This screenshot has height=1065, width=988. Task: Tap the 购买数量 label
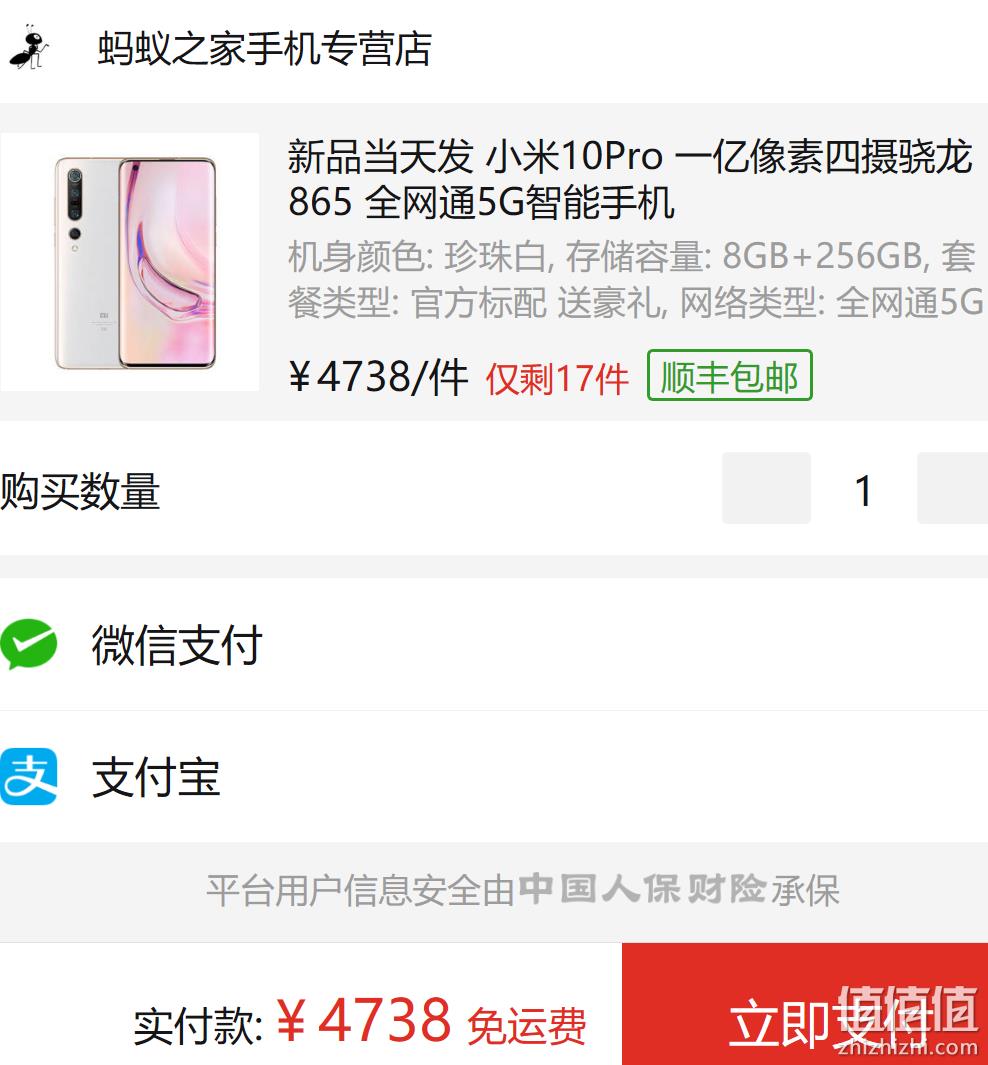tap(80, 490)
